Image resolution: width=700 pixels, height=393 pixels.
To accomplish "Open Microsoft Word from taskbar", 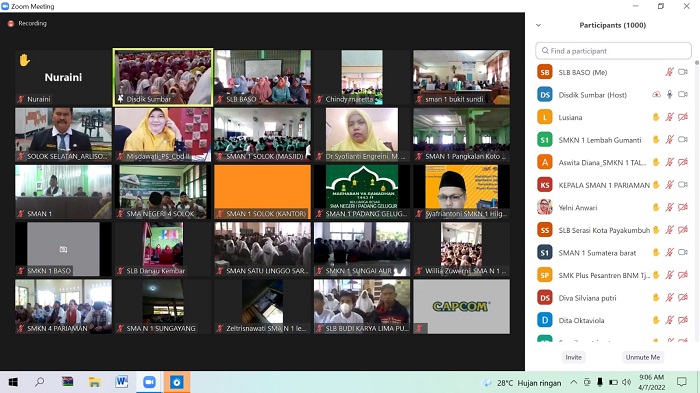I will 121,382.
